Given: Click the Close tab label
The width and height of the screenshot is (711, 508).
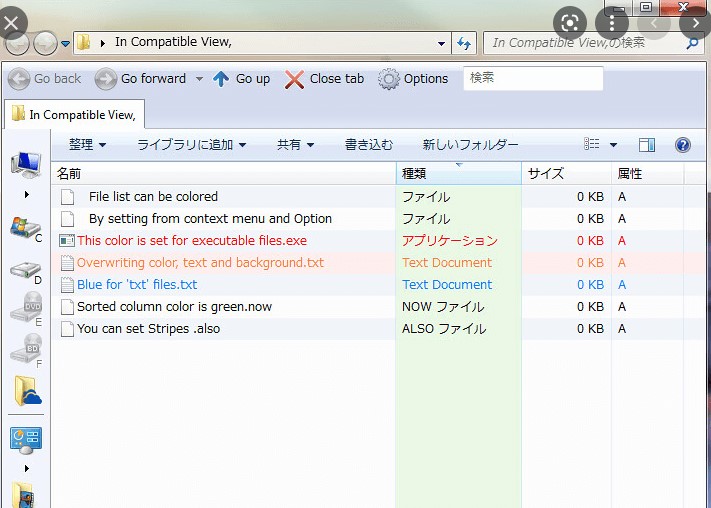Looking at the screenshot, I should 337,79.
